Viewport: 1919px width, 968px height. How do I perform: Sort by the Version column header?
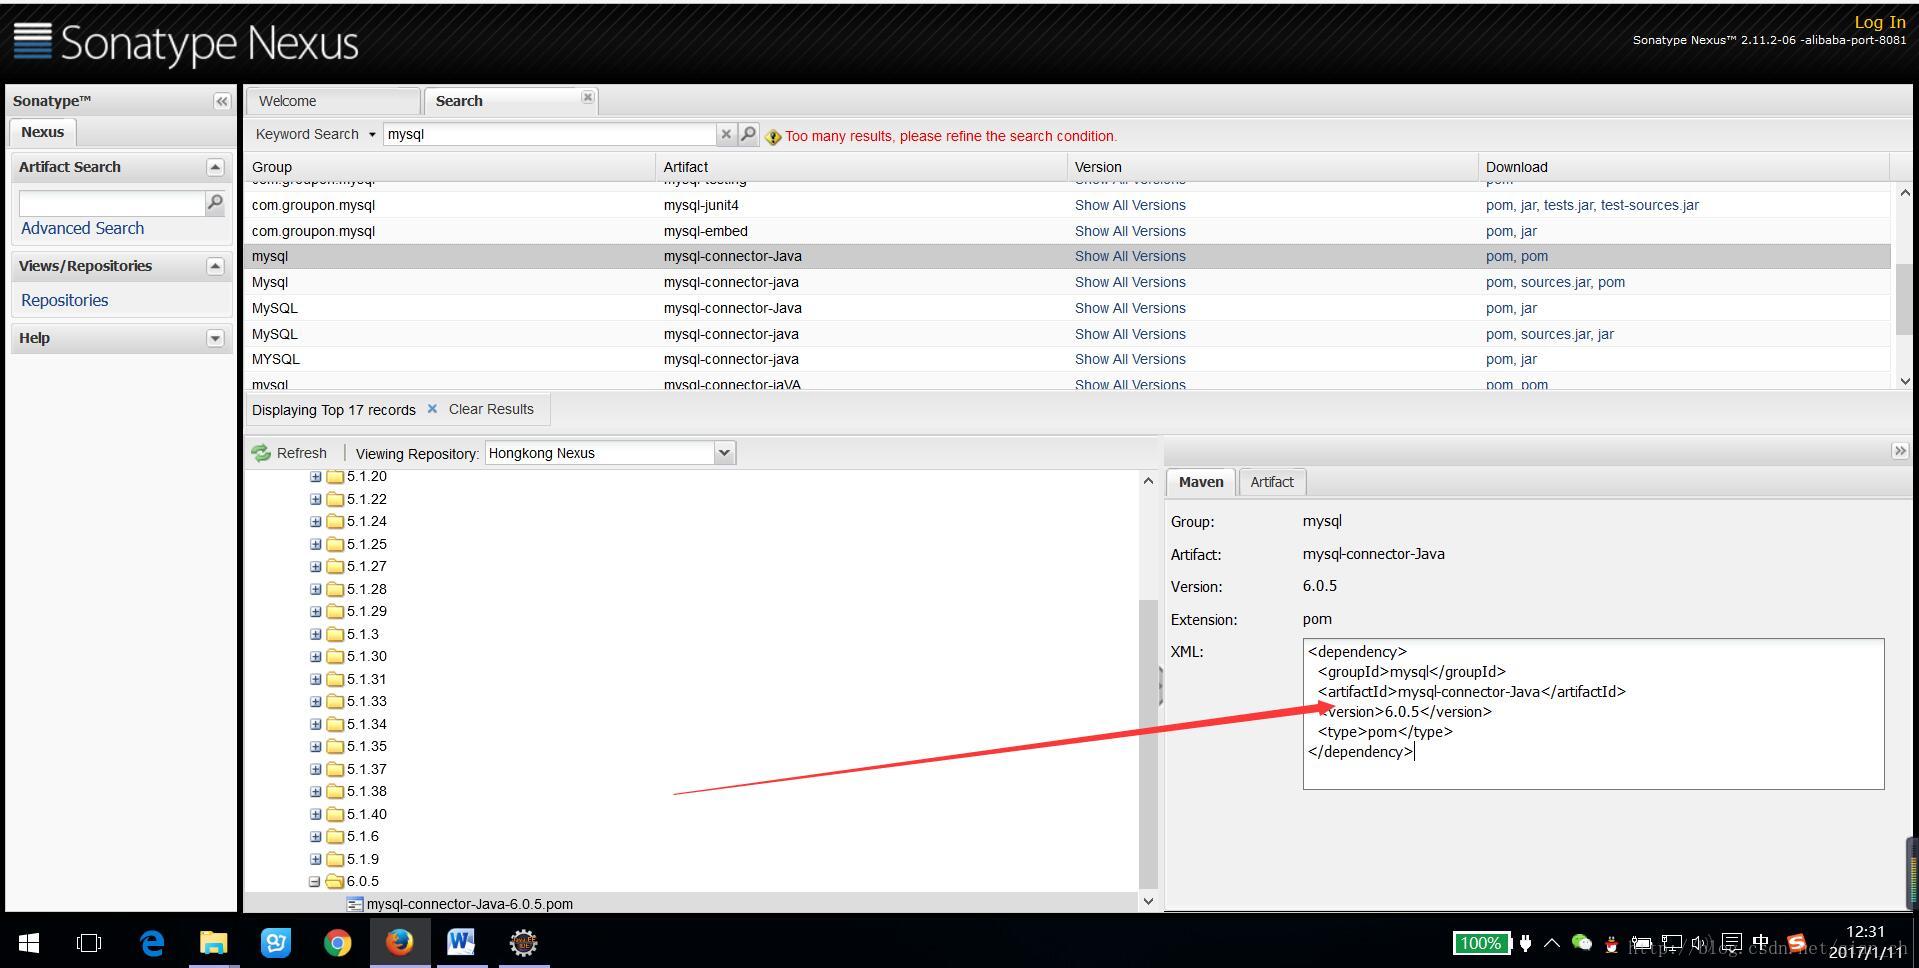(1272, 167)
